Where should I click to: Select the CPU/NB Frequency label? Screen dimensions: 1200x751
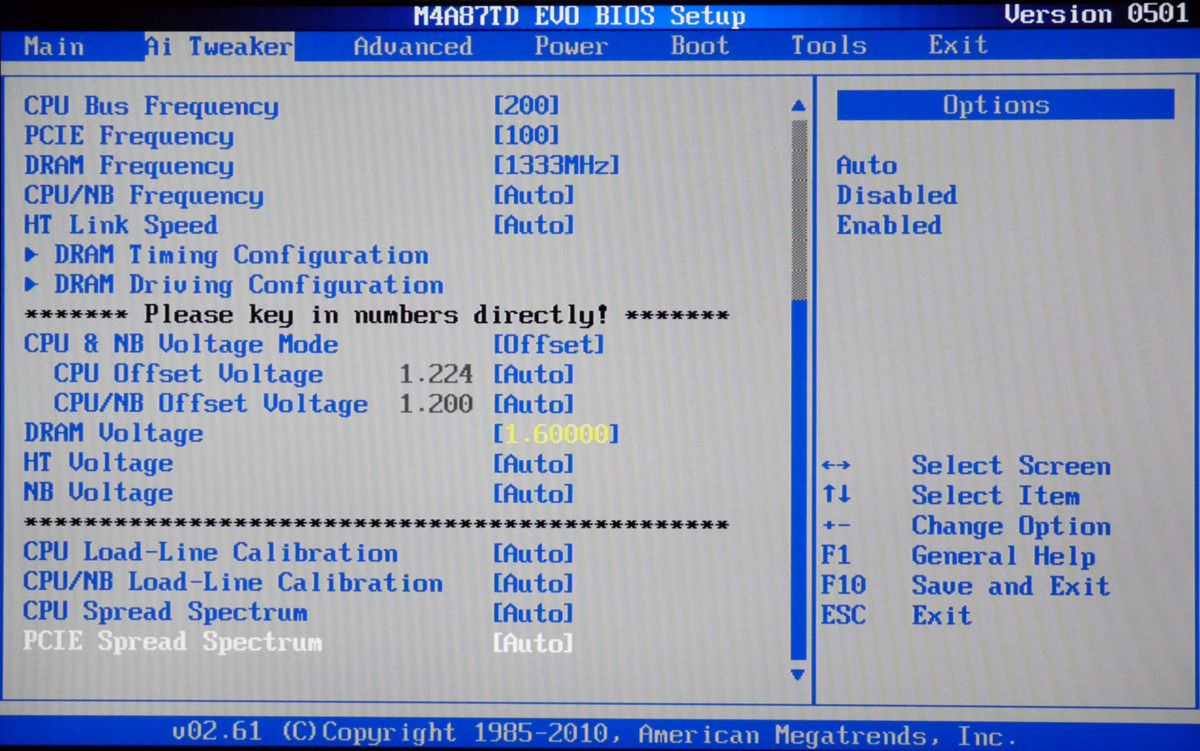[x=144, y=196]
